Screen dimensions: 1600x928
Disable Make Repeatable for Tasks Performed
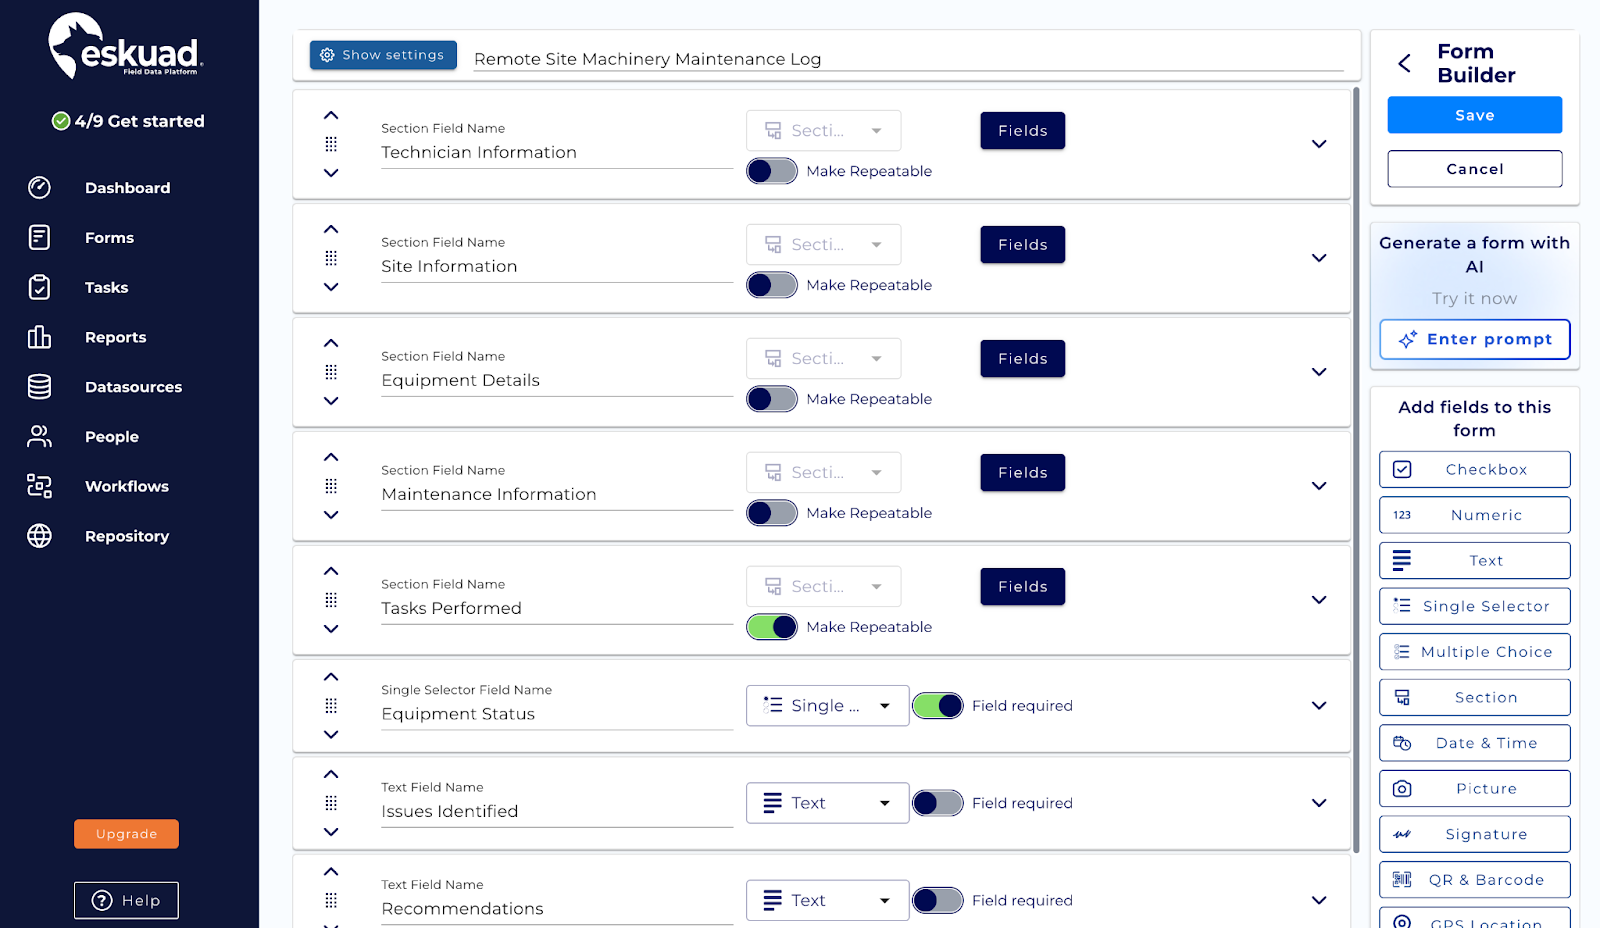(772, 627)
